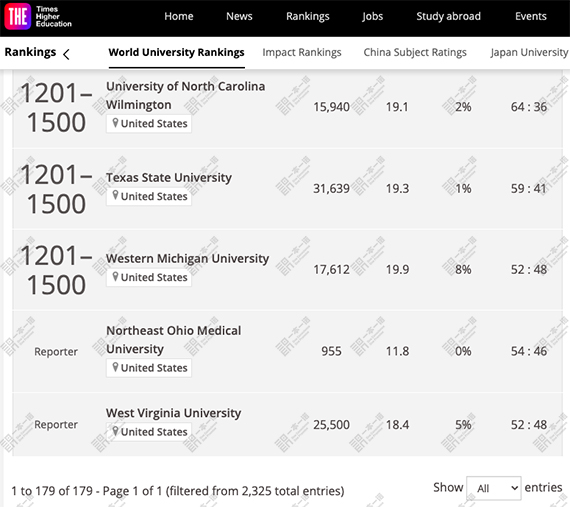Click the location pin under Texas State University

point(115,196)
